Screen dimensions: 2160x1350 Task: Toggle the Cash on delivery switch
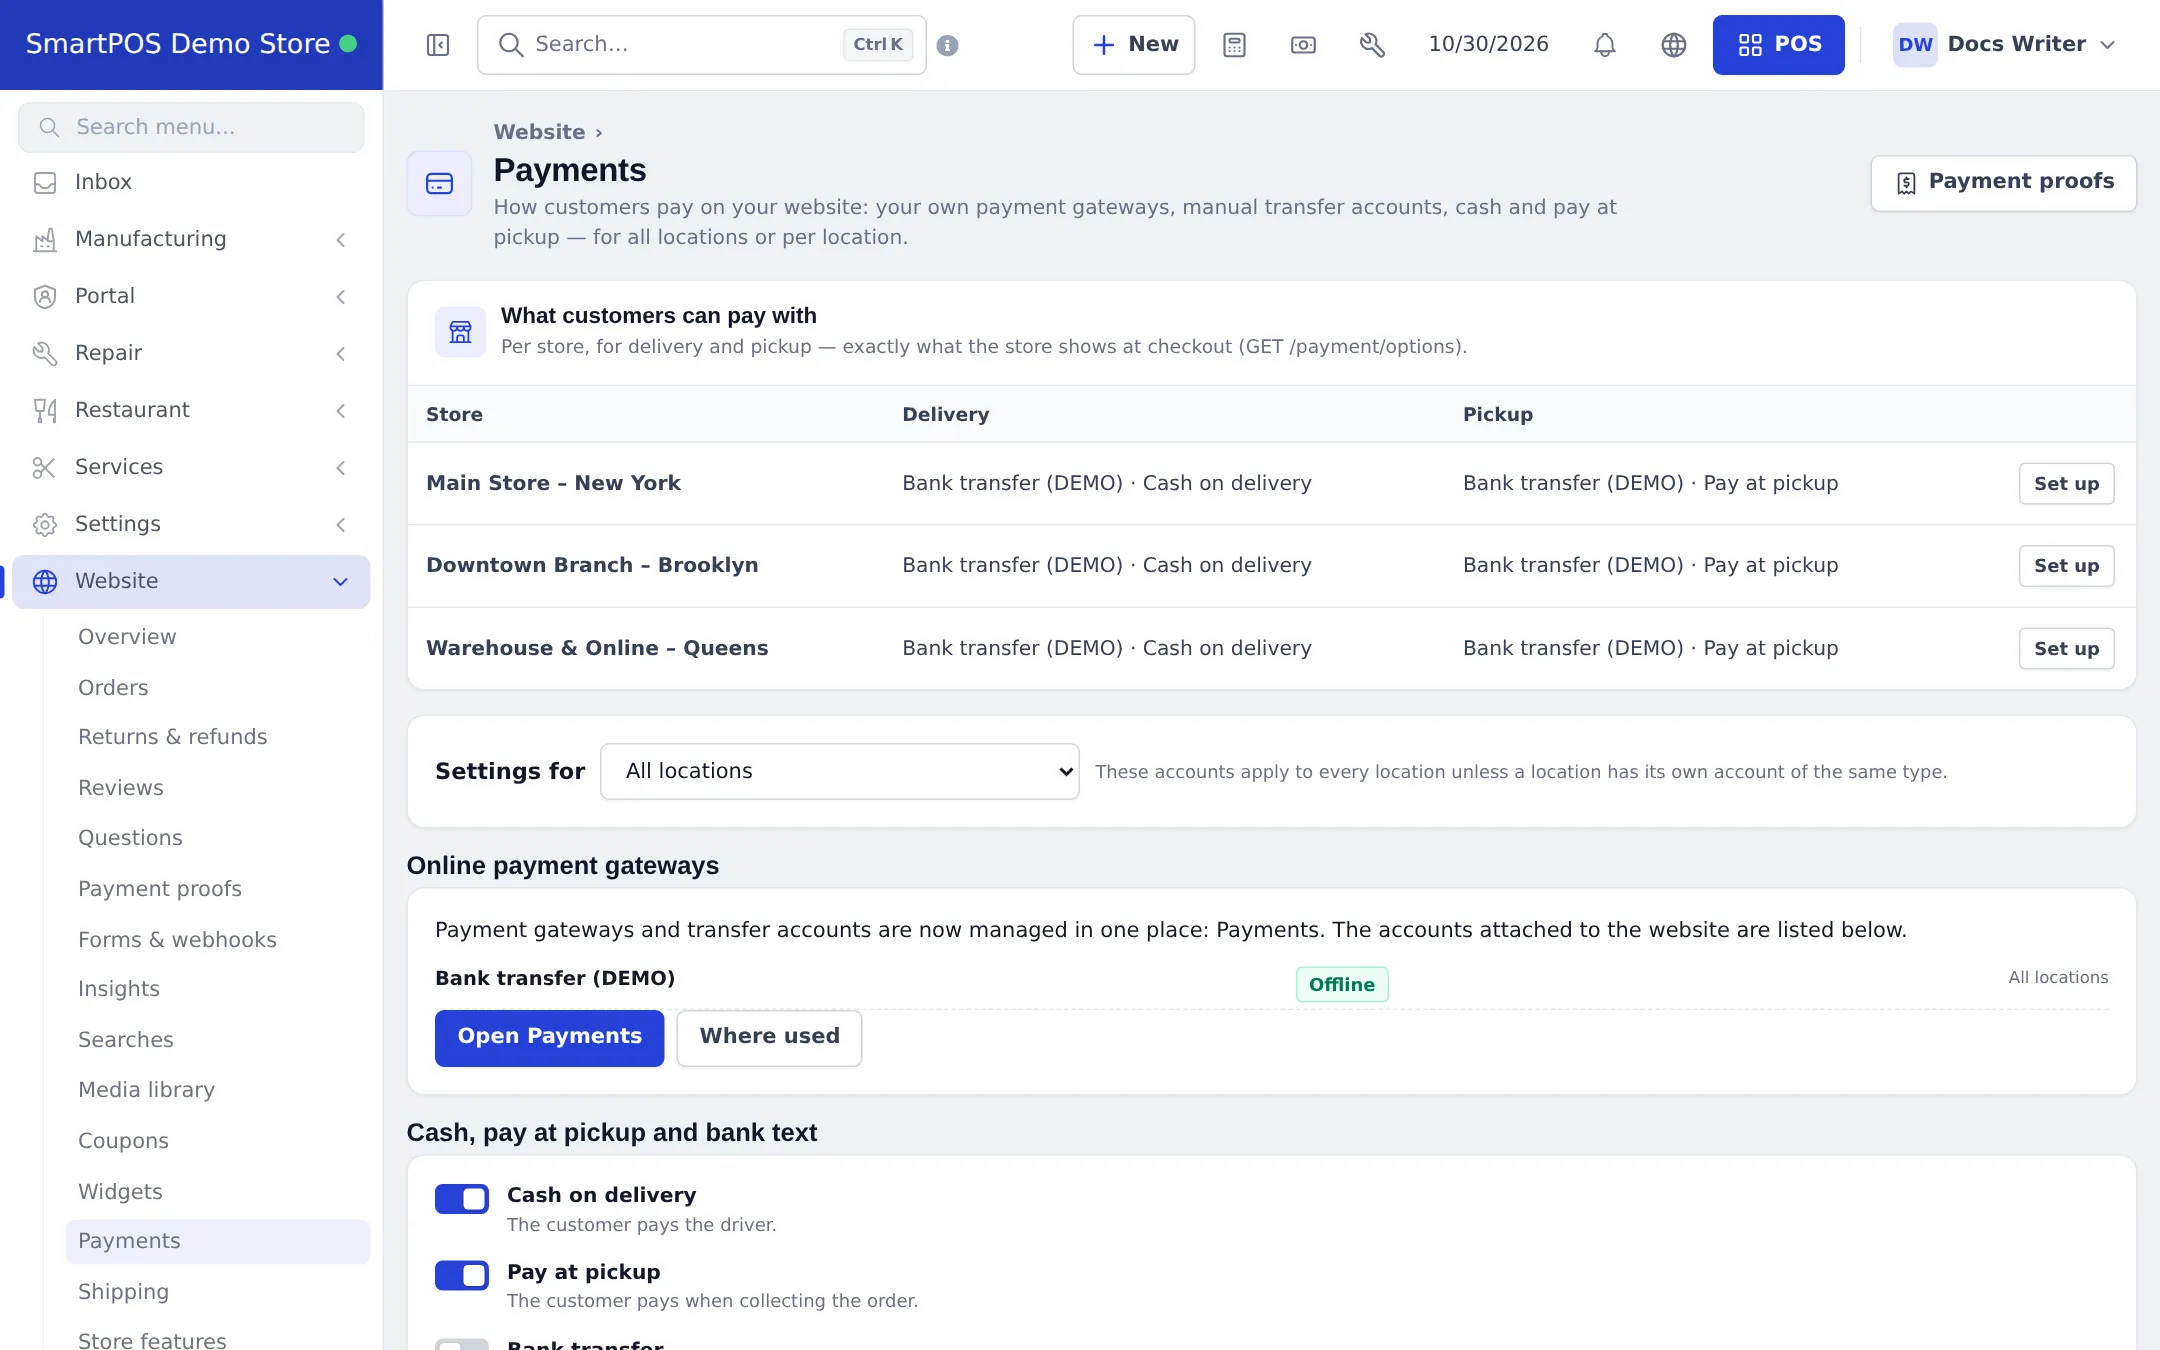click(x=462, y=1199)
